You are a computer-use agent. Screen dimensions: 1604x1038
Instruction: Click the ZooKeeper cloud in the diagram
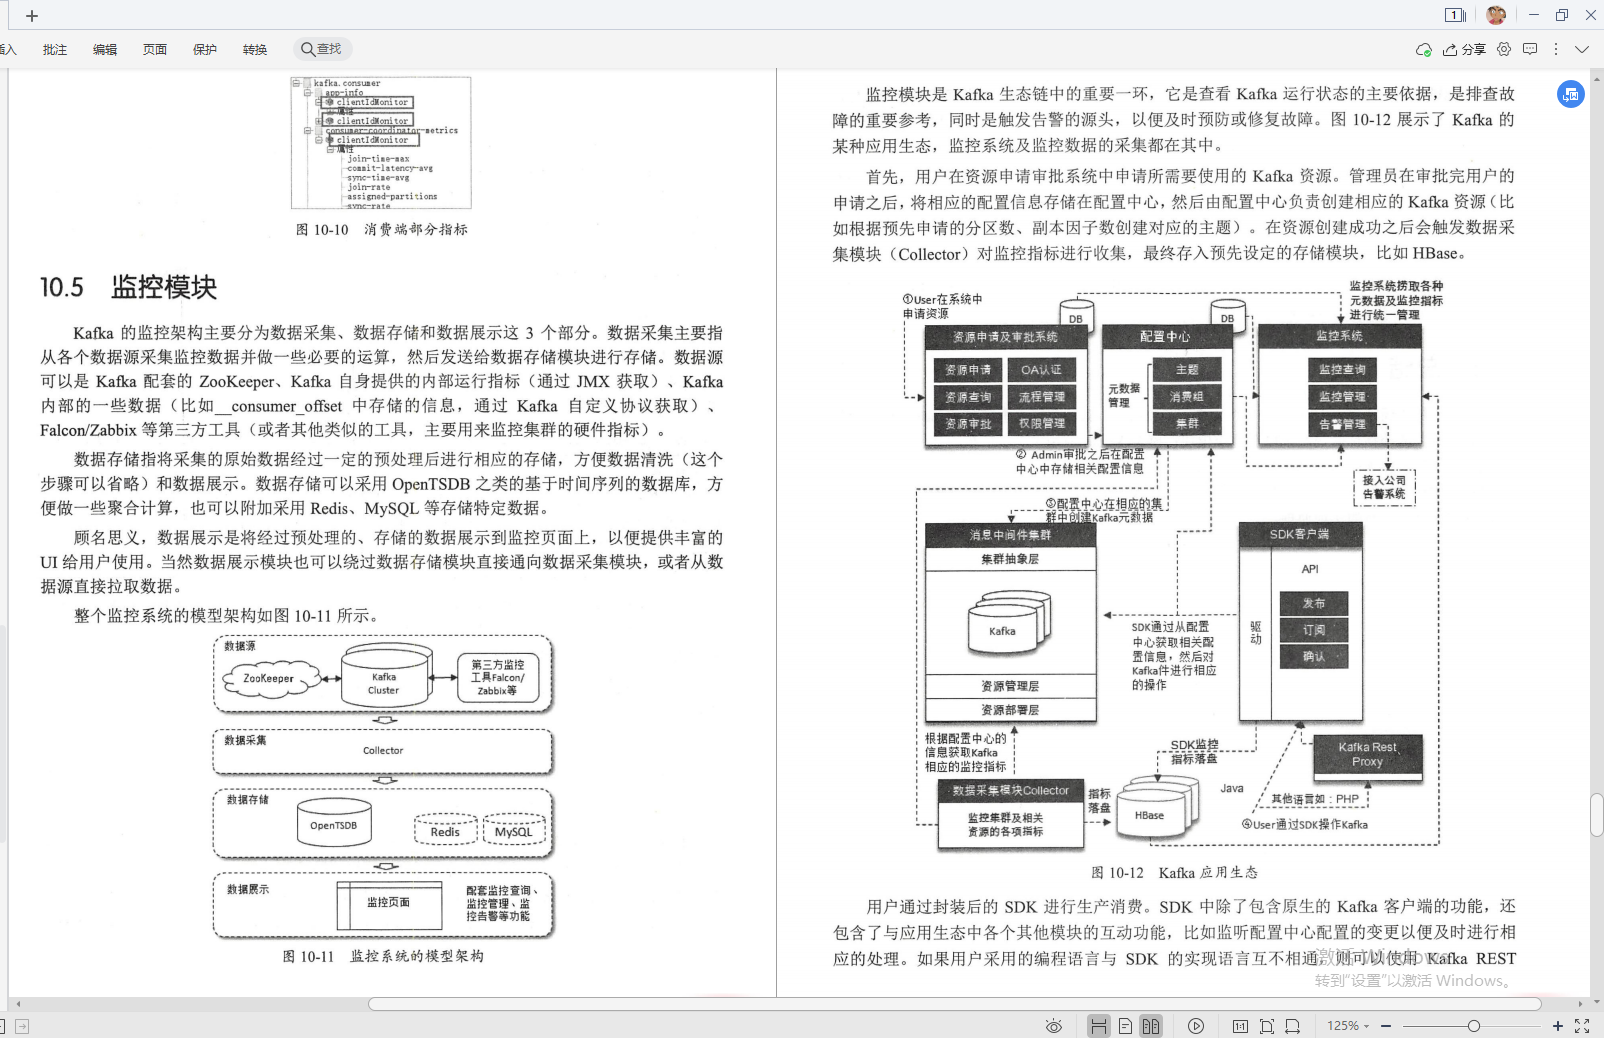pyautogui.click(x=269, y=678)
